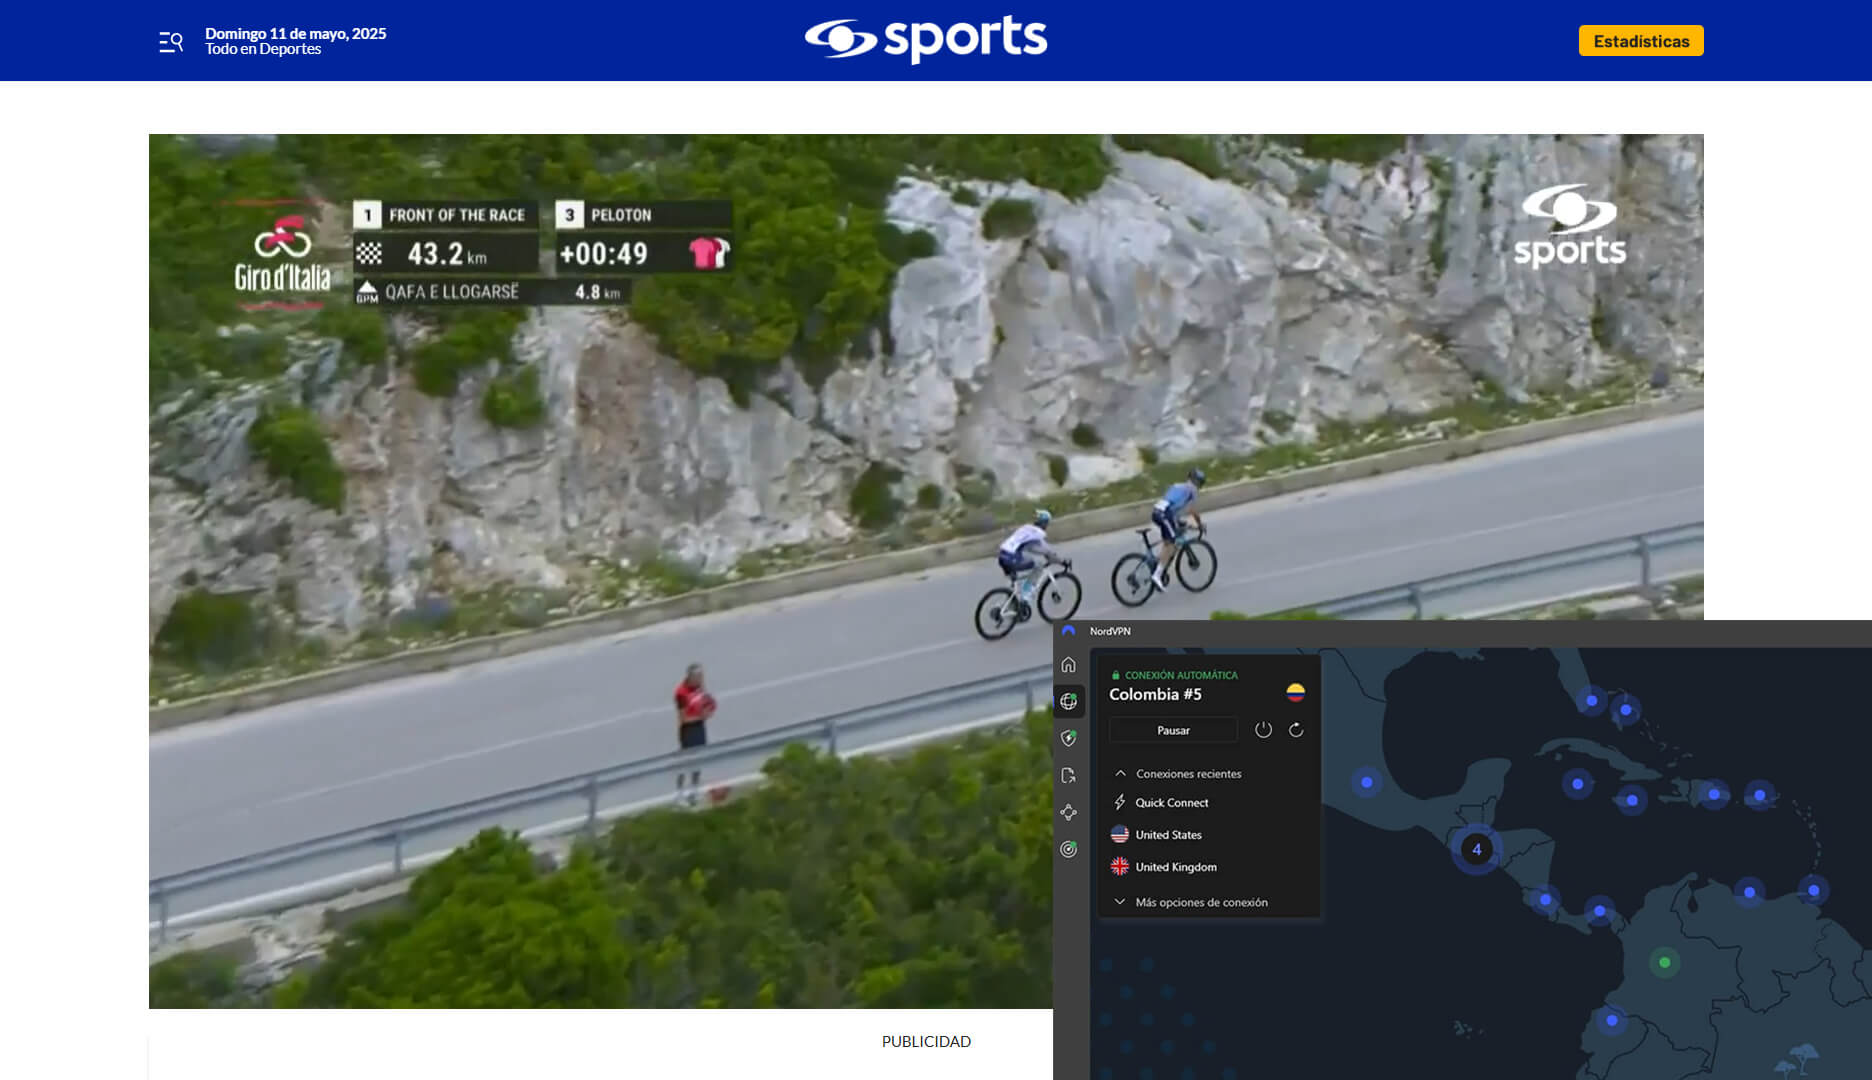Click the Estadísticas button
The image size is (1872, 1080).
click(1641, 41)
